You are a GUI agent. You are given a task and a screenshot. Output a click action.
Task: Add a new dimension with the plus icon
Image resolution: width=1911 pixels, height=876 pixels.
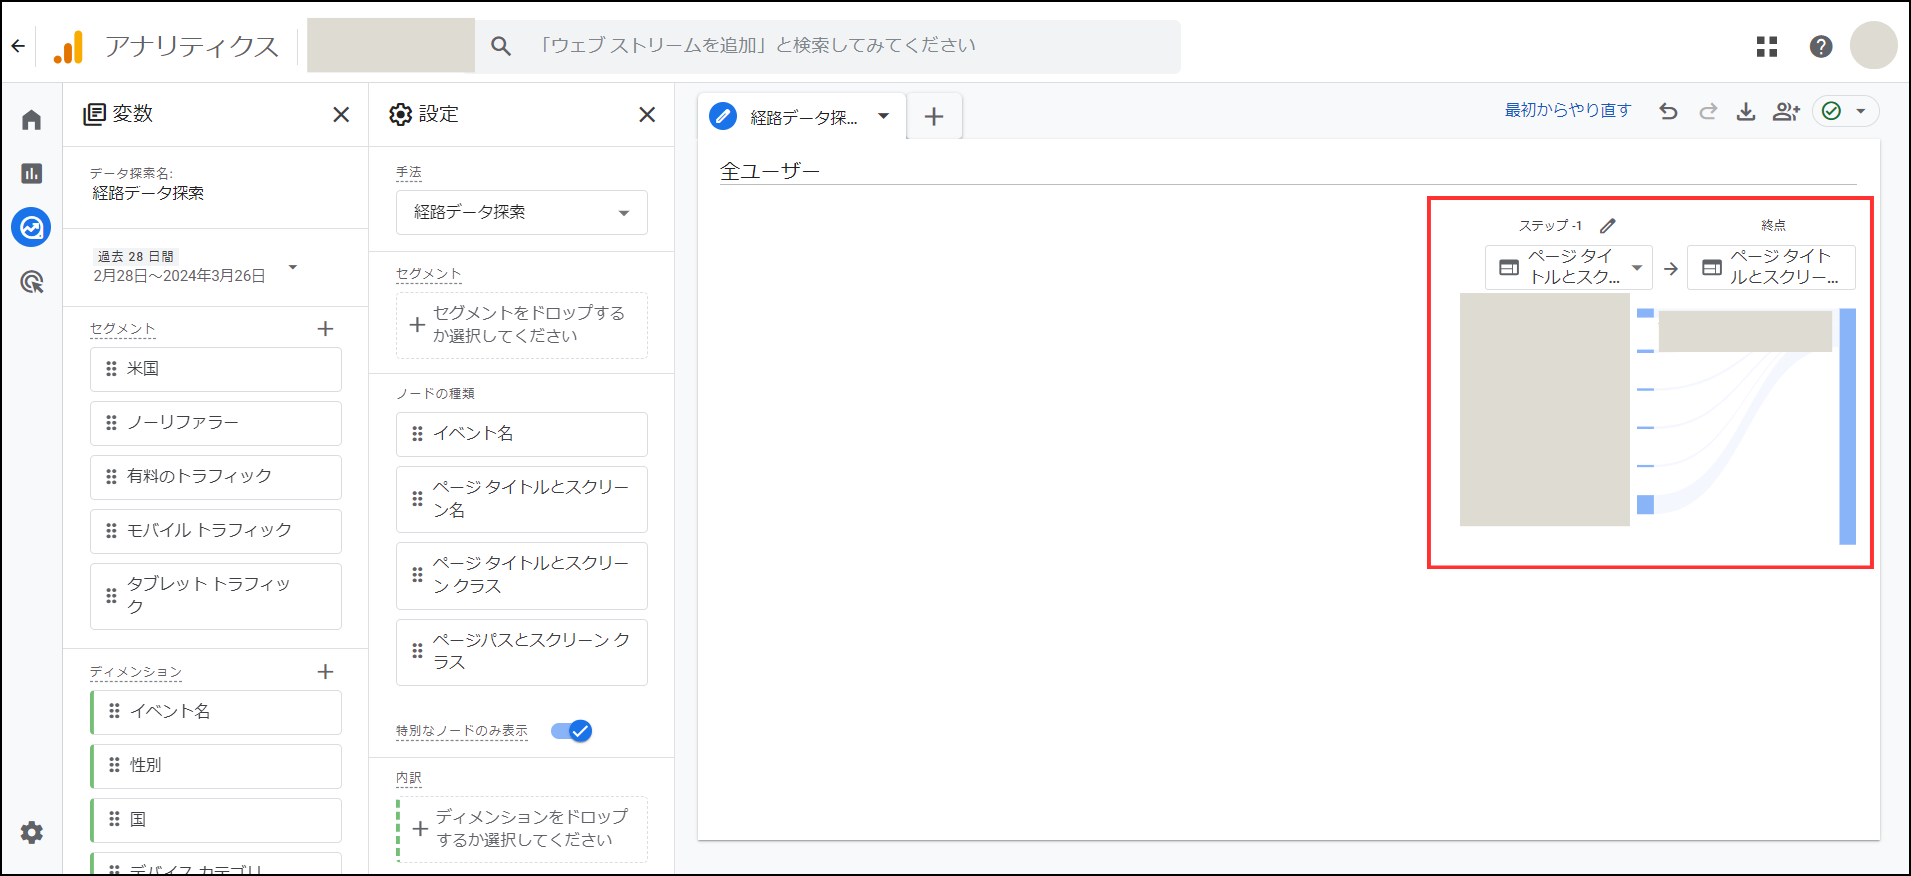tap(325, 672)
